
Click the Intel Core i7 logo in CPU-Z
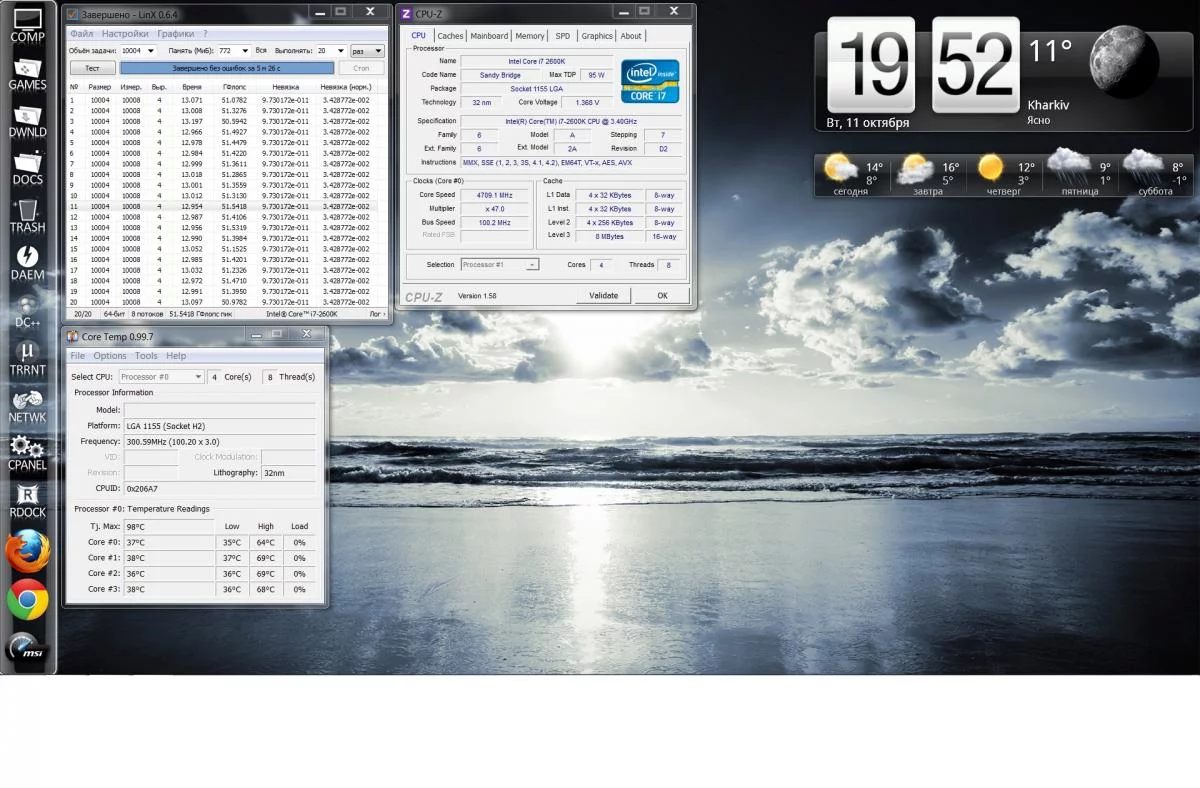click(649, 81)
